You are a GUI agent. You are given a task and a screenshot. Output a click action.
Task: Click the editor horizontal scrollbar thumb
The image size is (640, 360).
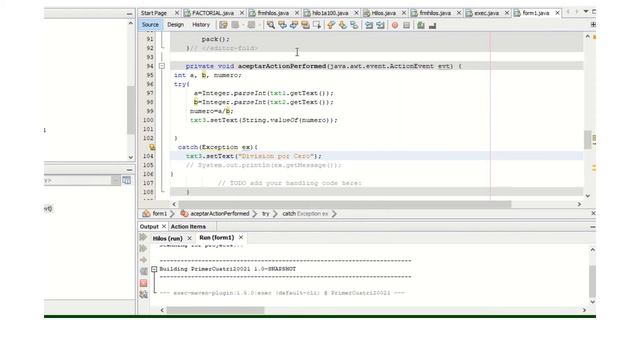click(x=345, y=204)
